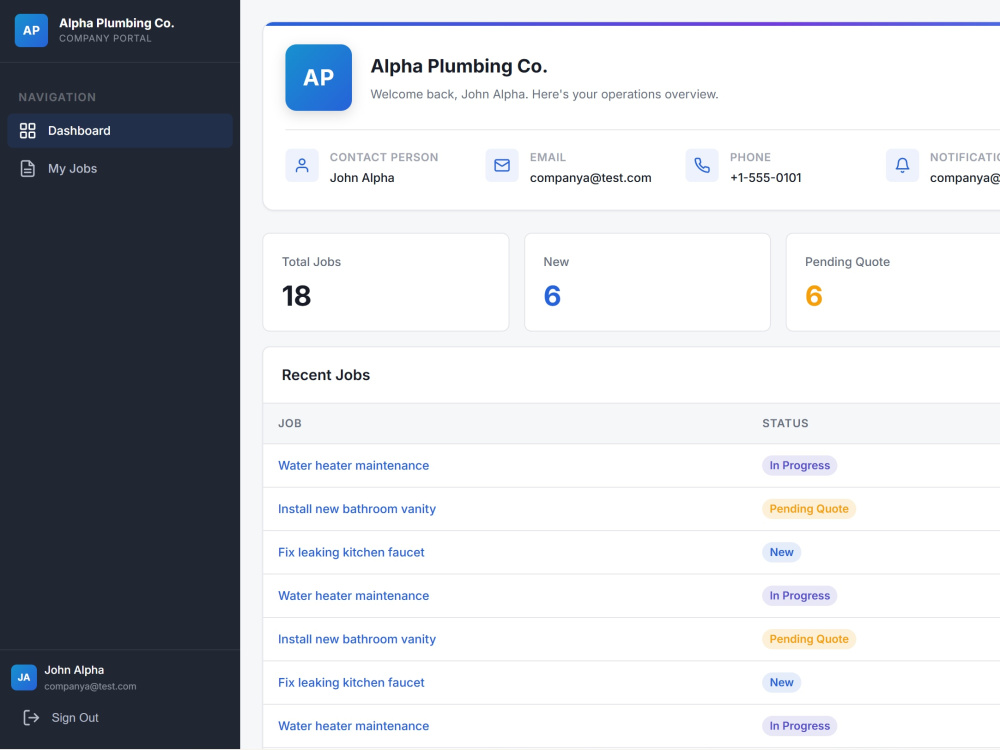Click the John Alpha contact person name
Image resolution: width=1000 pixels, height=750 pixels.
tap(362, 178)
